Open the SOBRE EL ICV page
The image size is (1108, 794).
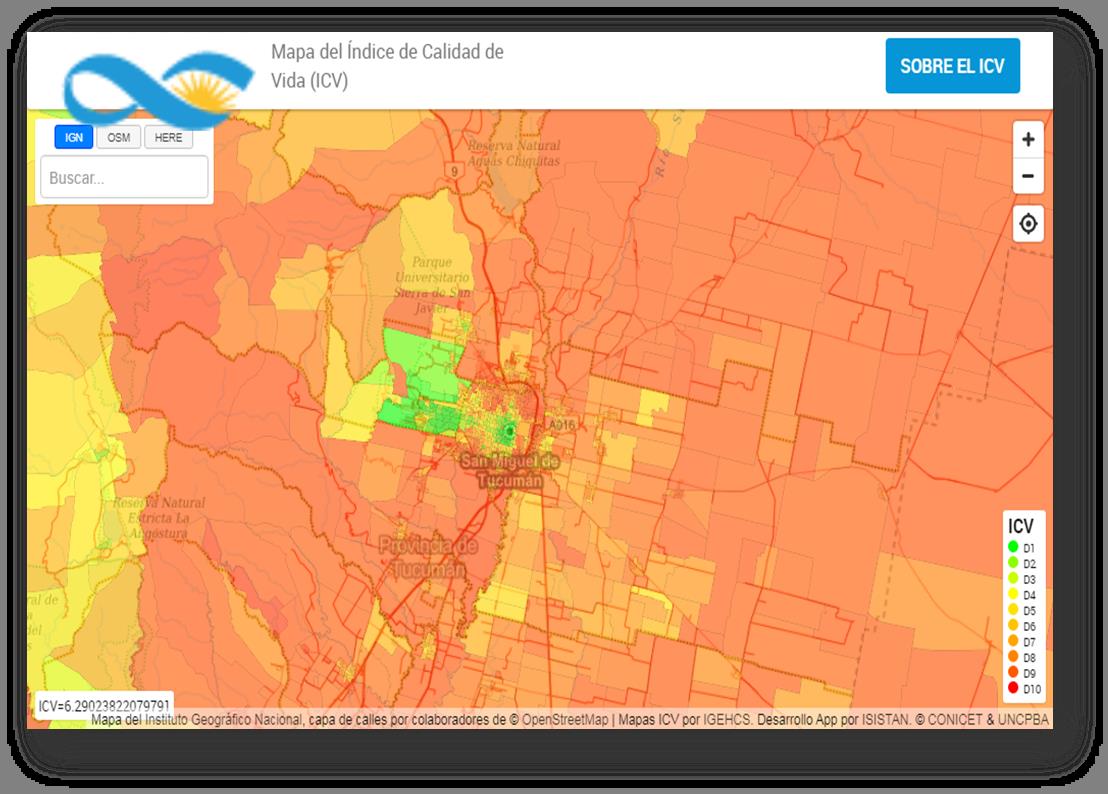click(x=952, y=66)
